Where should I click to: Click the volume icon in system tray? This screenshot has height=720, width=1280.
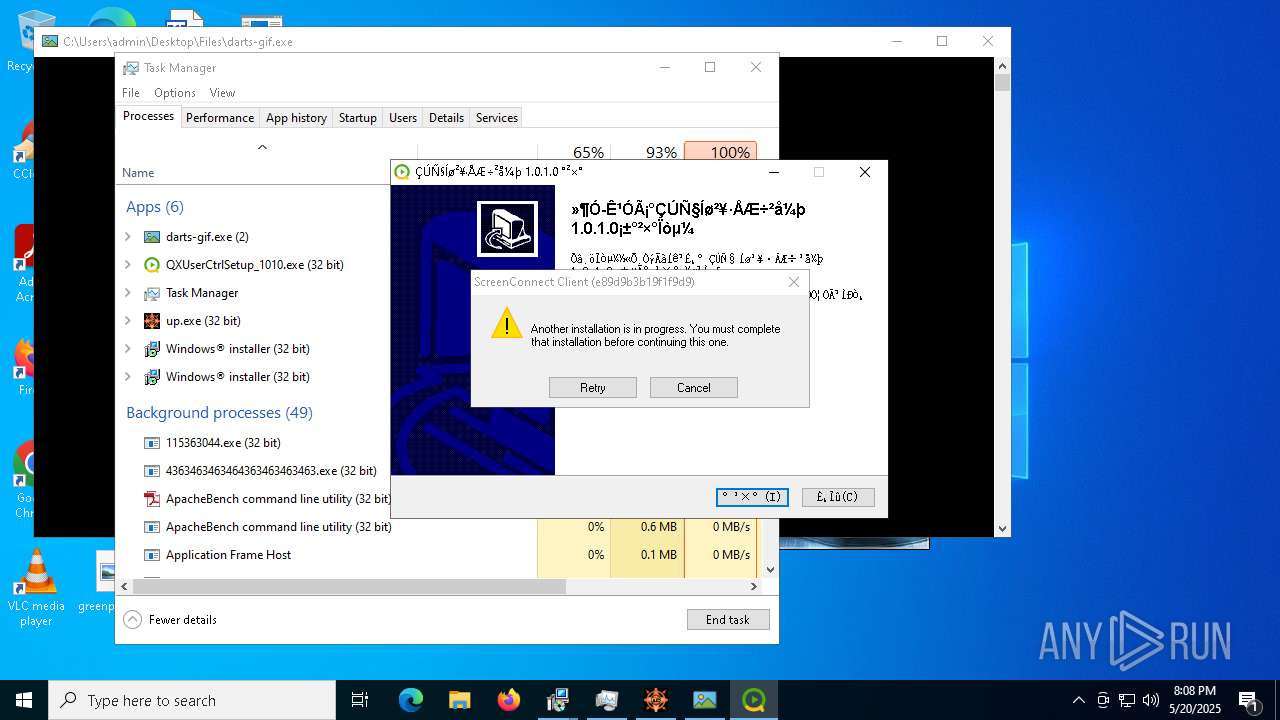click(1151, 700)
